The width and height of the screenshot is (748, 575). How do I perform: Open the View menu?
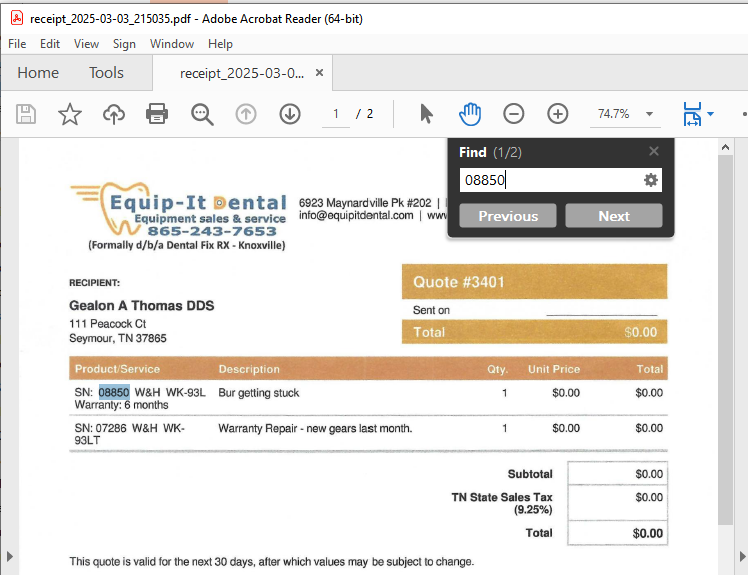pyautogui.click(x=86, y=44)
